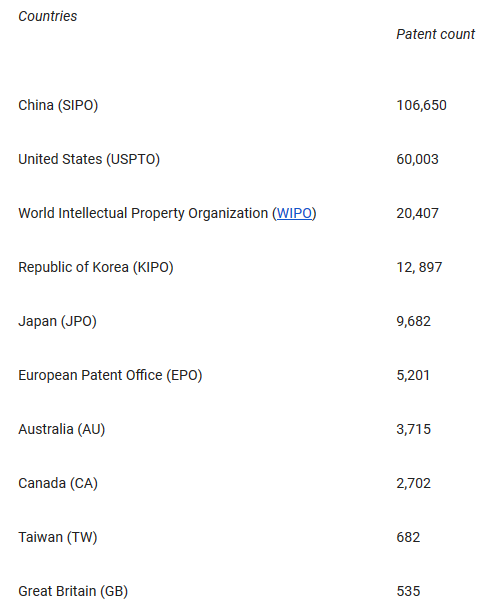Screen dimensions: 500x611
Task: Click the 5,201 EPO patent count
Action: tap(413, 375)
